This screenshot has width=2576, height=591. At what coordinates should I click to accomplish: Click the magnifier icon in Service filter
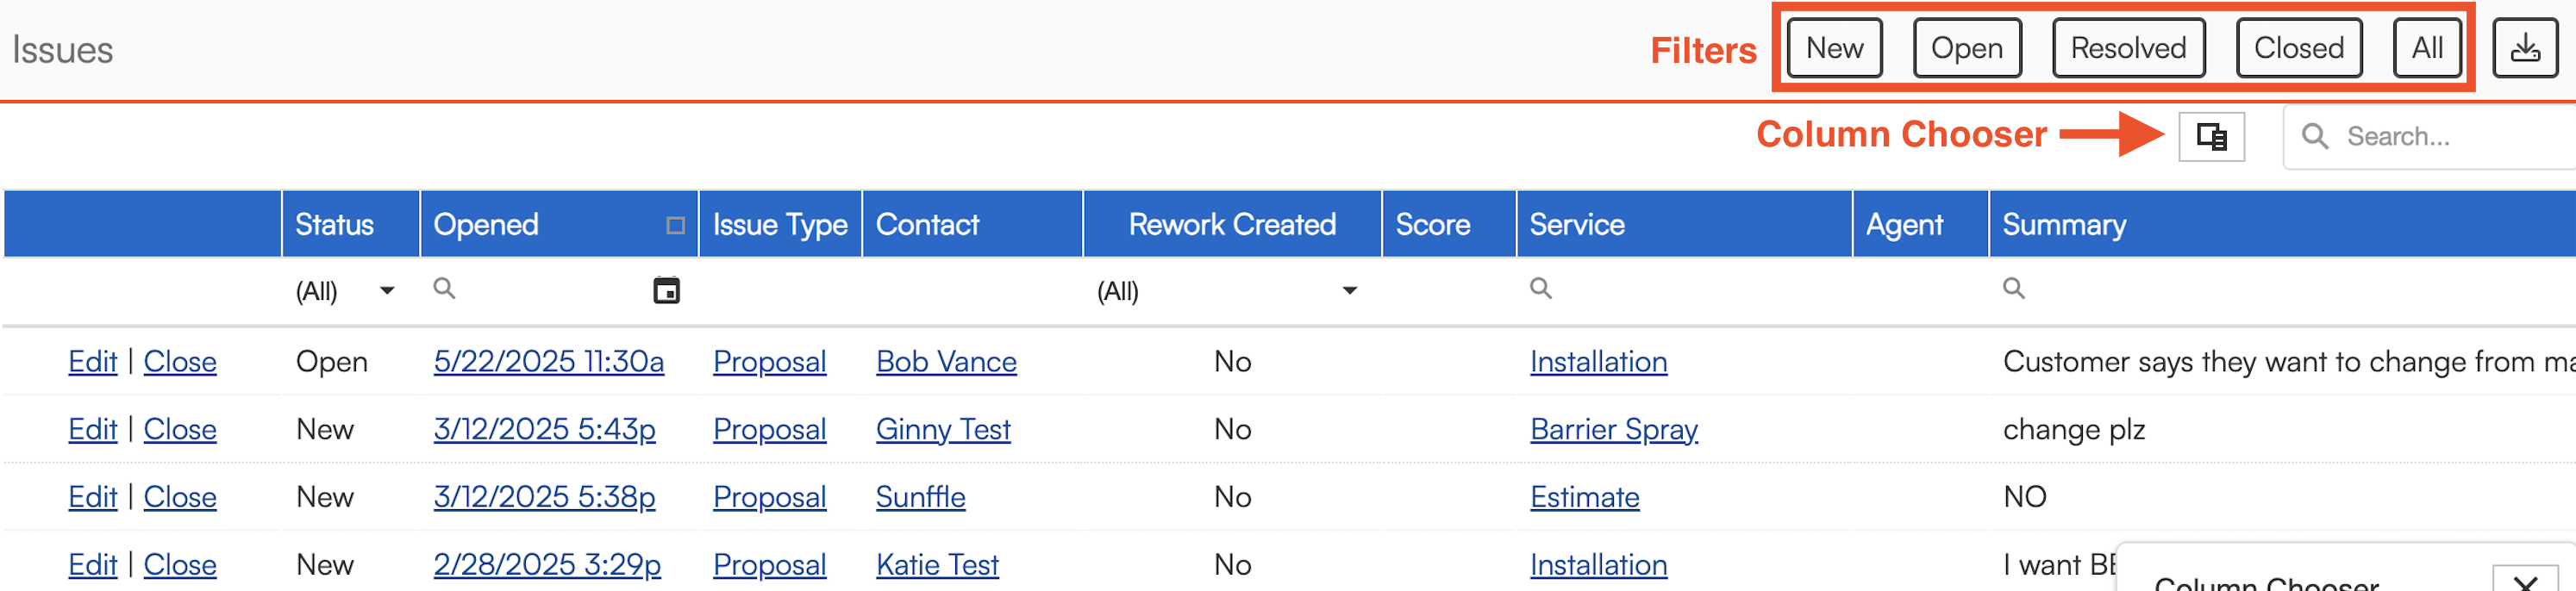pyautogui.click(x=1540, y=289)
